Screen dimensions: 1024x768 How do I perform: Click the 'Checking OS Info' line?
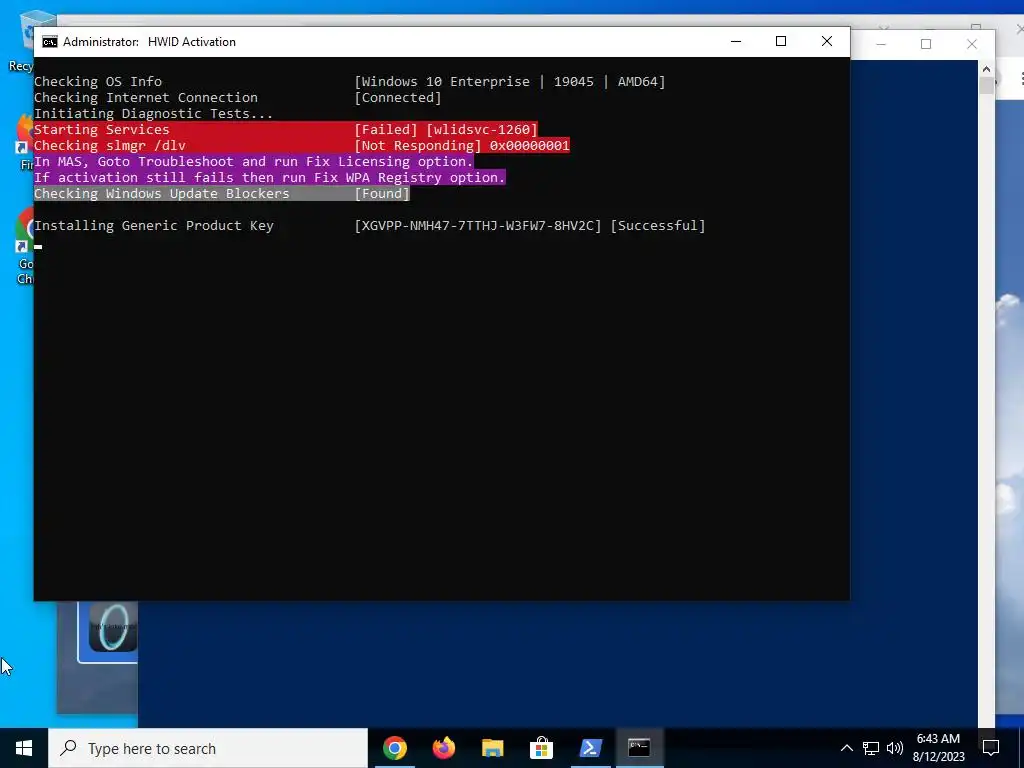(x=98, y=82)
